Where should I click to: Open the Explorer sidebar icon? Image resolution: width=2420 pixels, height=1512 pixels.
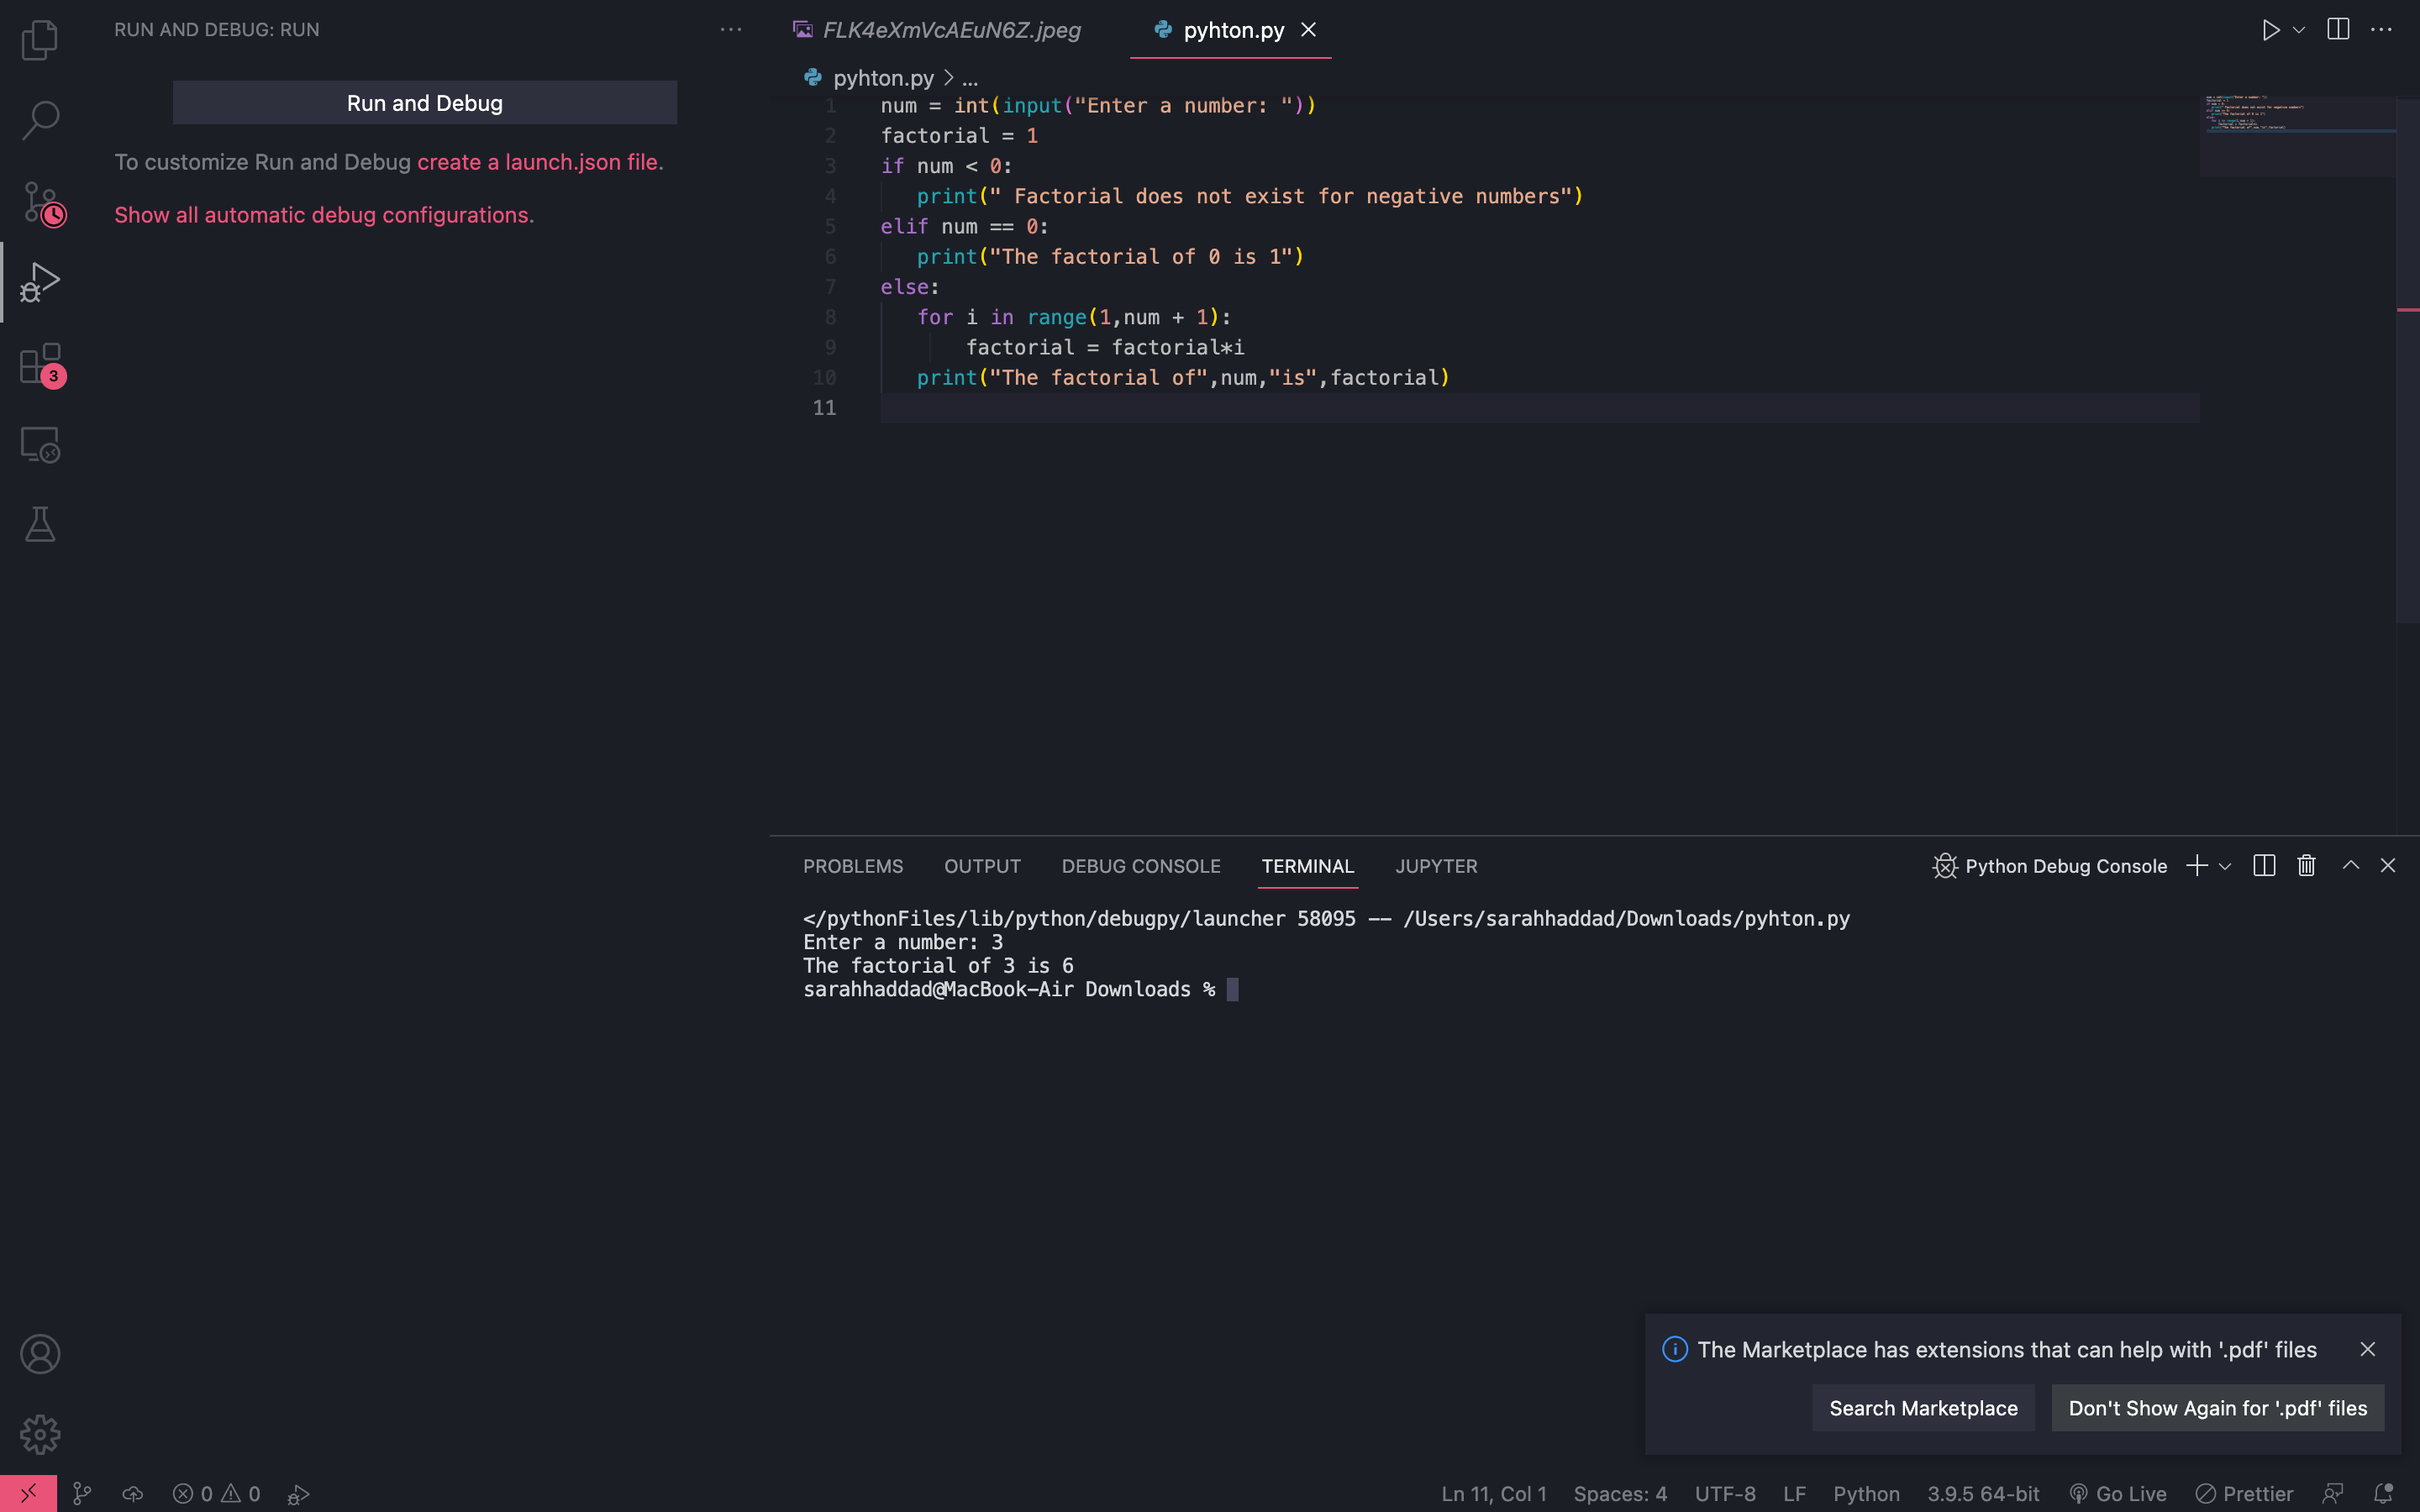[40, 40]
